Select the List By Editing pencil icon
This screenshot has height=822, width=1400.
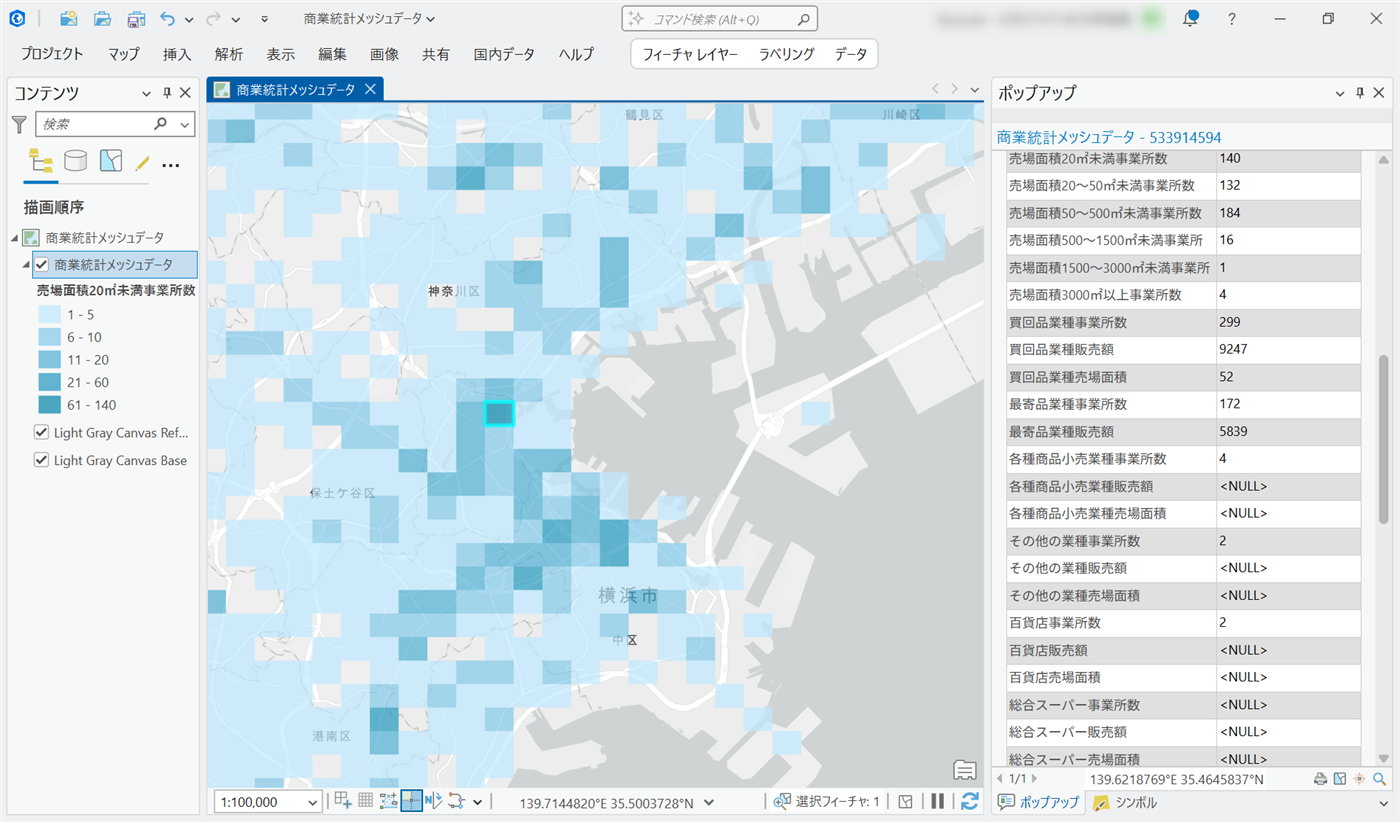click(142, 161)
